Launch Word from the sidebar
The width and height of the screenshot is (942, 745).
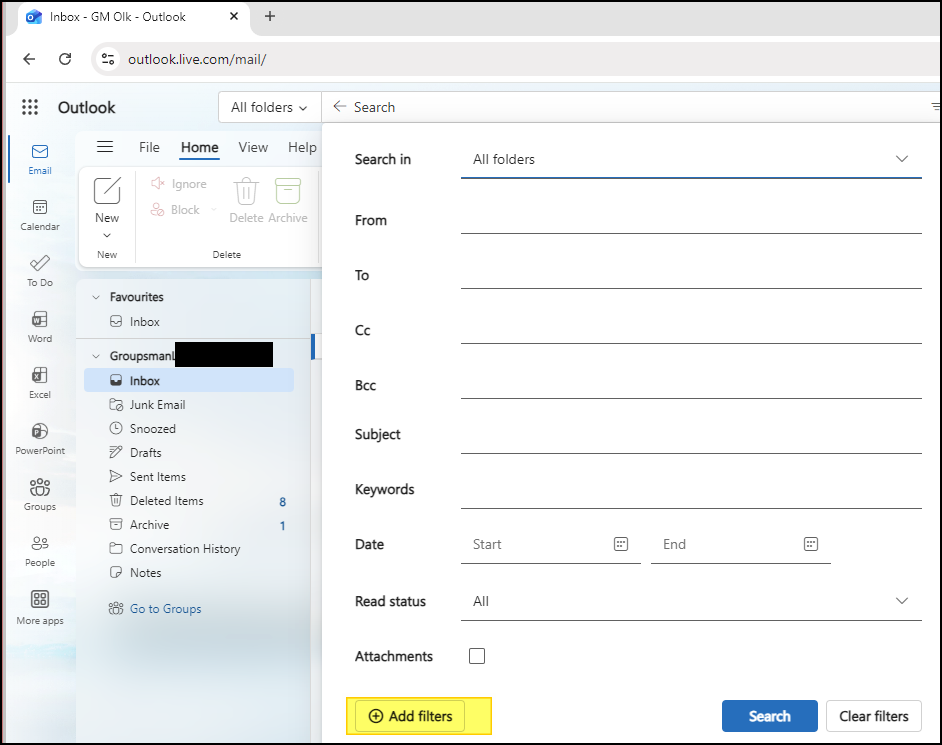pyautogui.click(x=40, y=327)
